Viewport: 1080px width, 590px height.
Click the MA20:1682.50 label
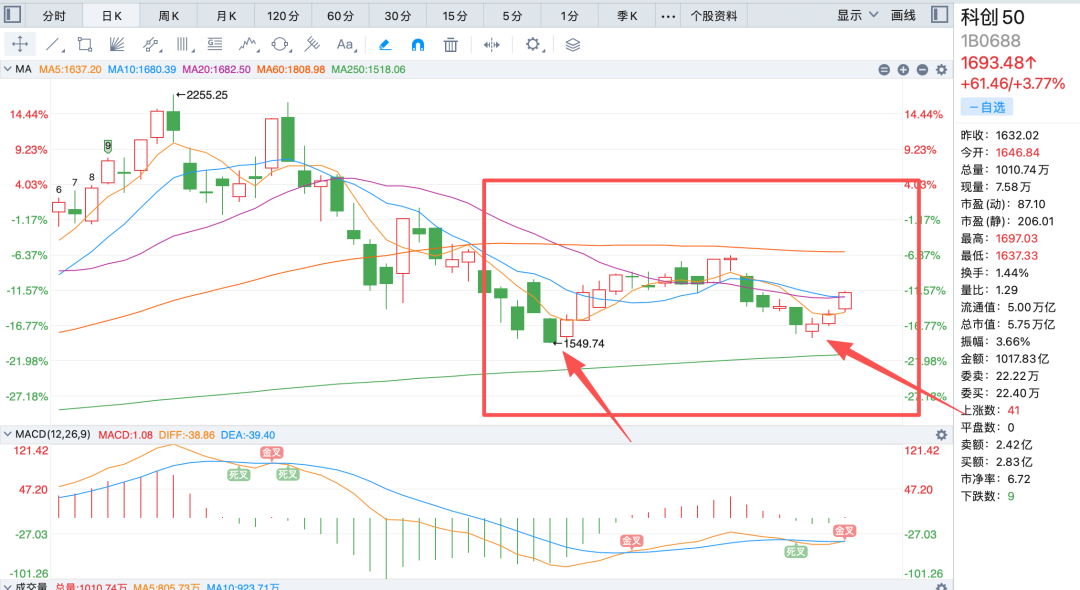pos(216,70)
